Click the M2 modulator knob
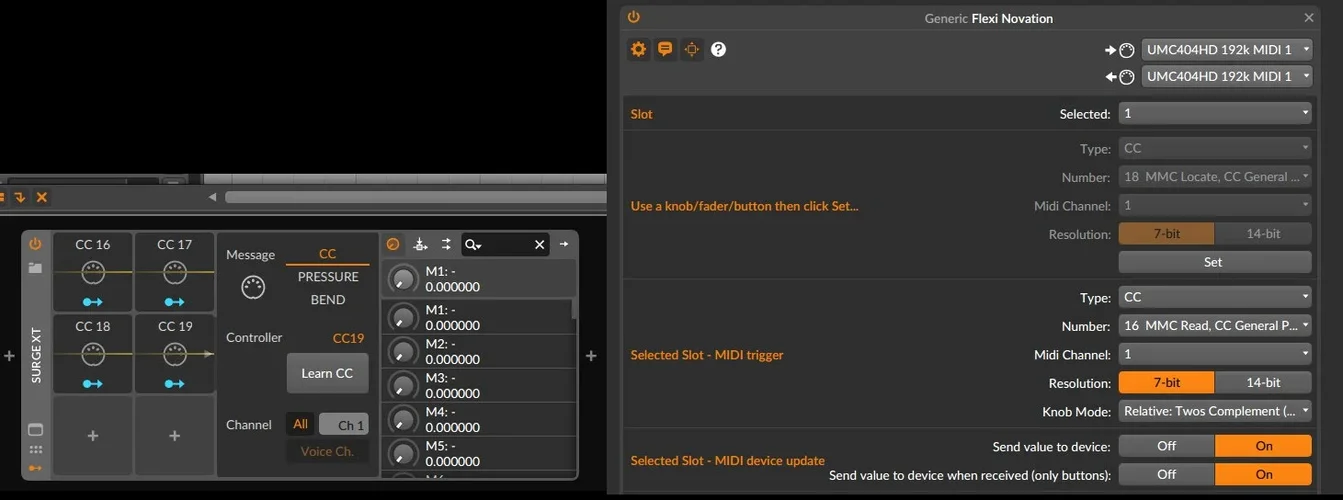 402,352
